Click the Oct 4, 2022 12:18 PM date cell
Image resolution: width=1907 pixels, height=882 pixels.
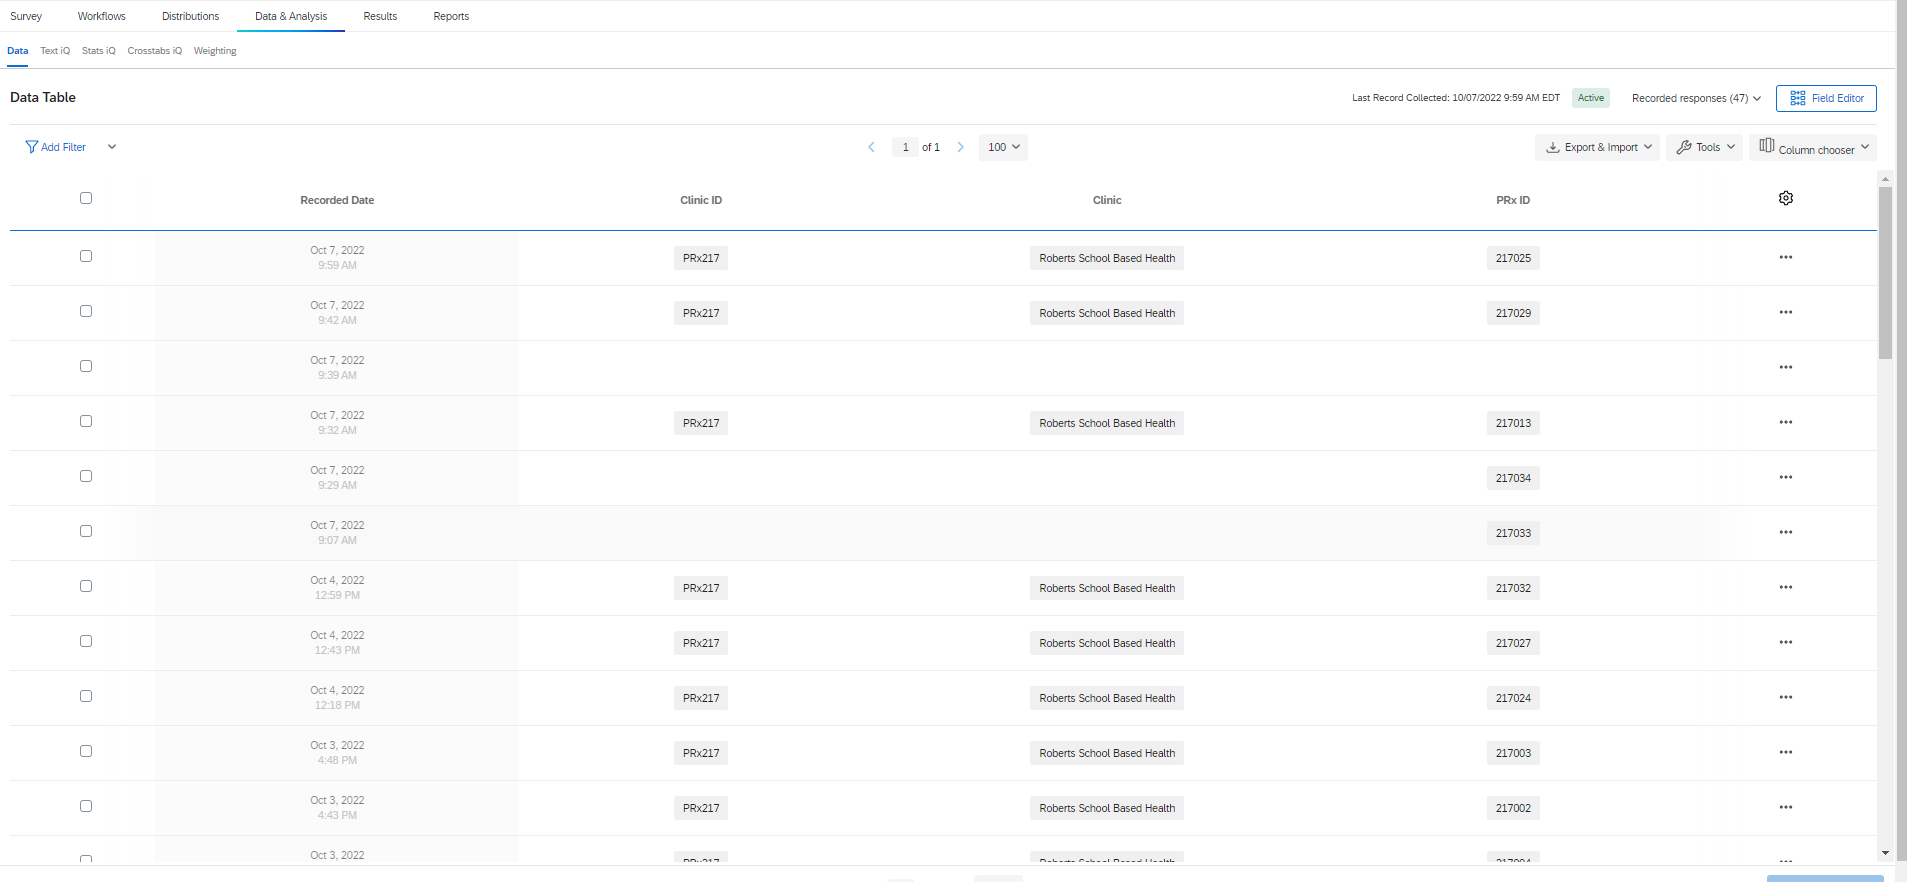337,698
